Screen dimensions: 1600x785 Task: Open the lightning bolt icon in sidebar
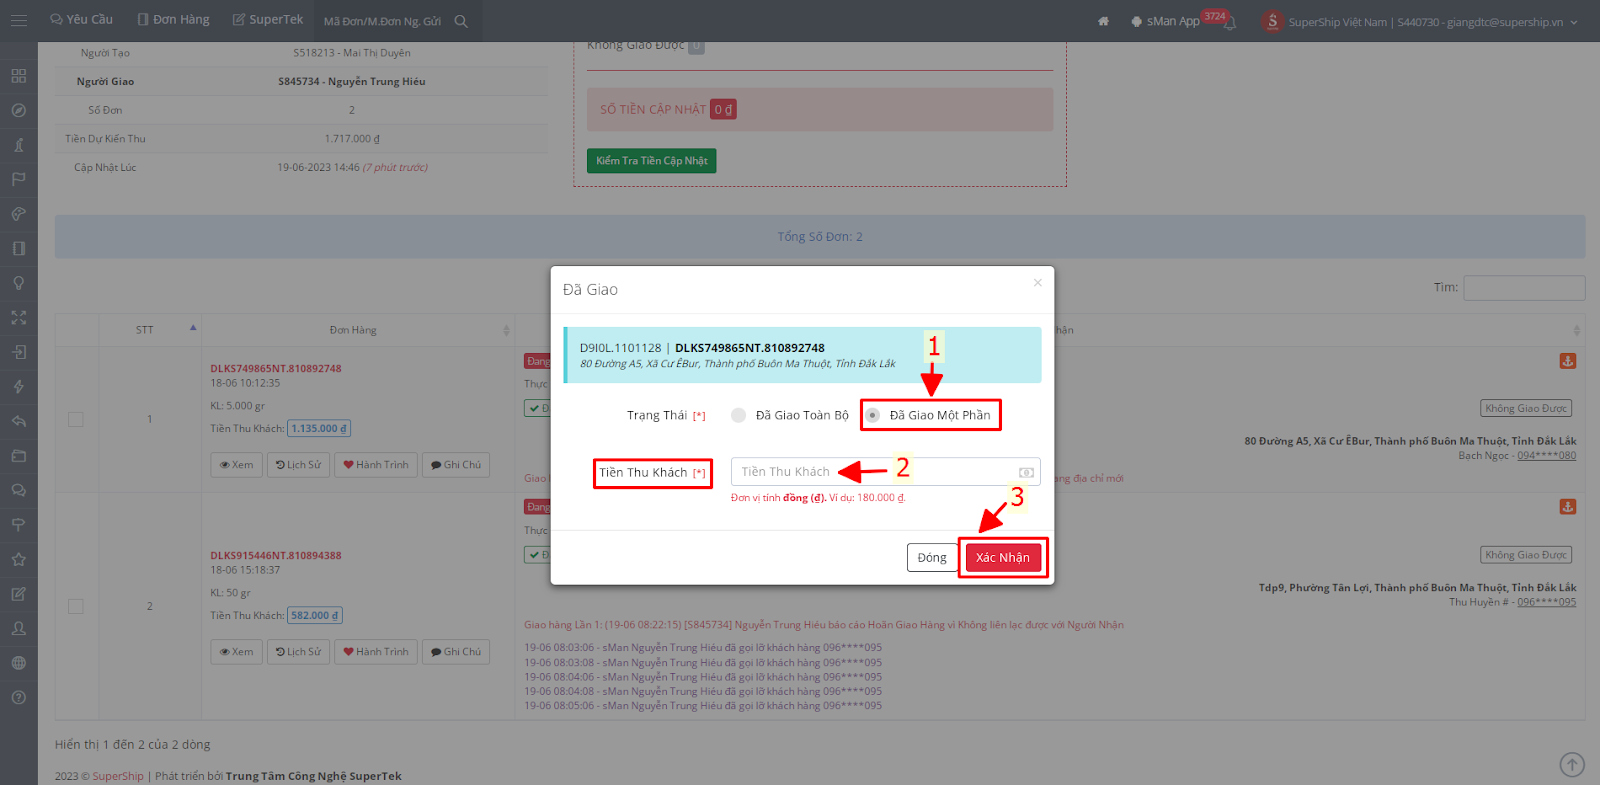tap(18, 386)
